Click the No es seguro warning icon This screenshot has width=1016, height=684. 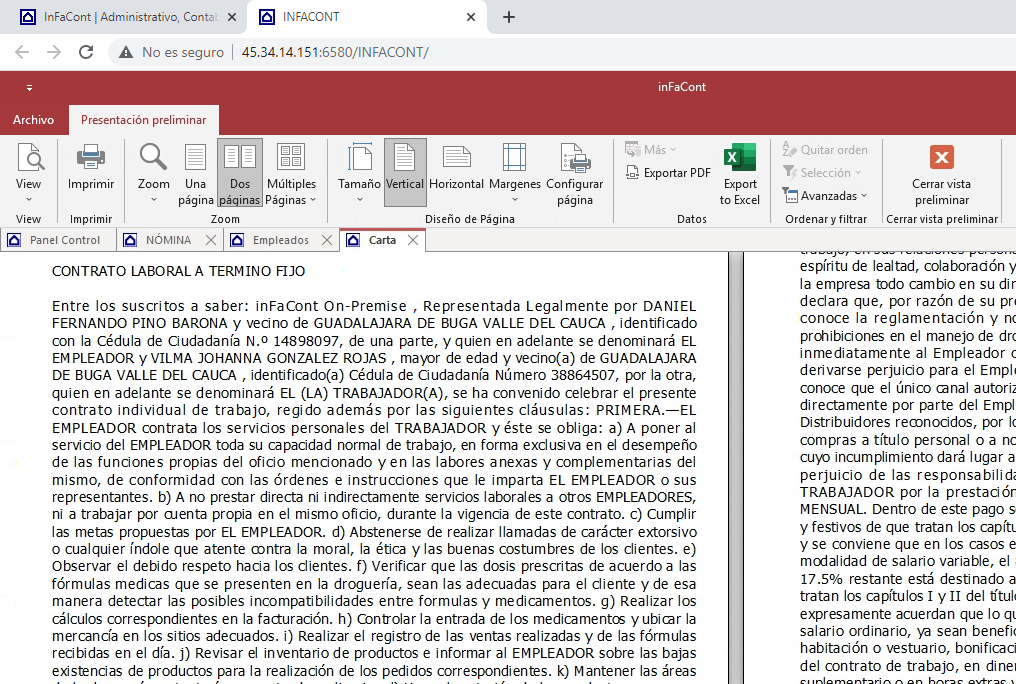pos(126,52)
